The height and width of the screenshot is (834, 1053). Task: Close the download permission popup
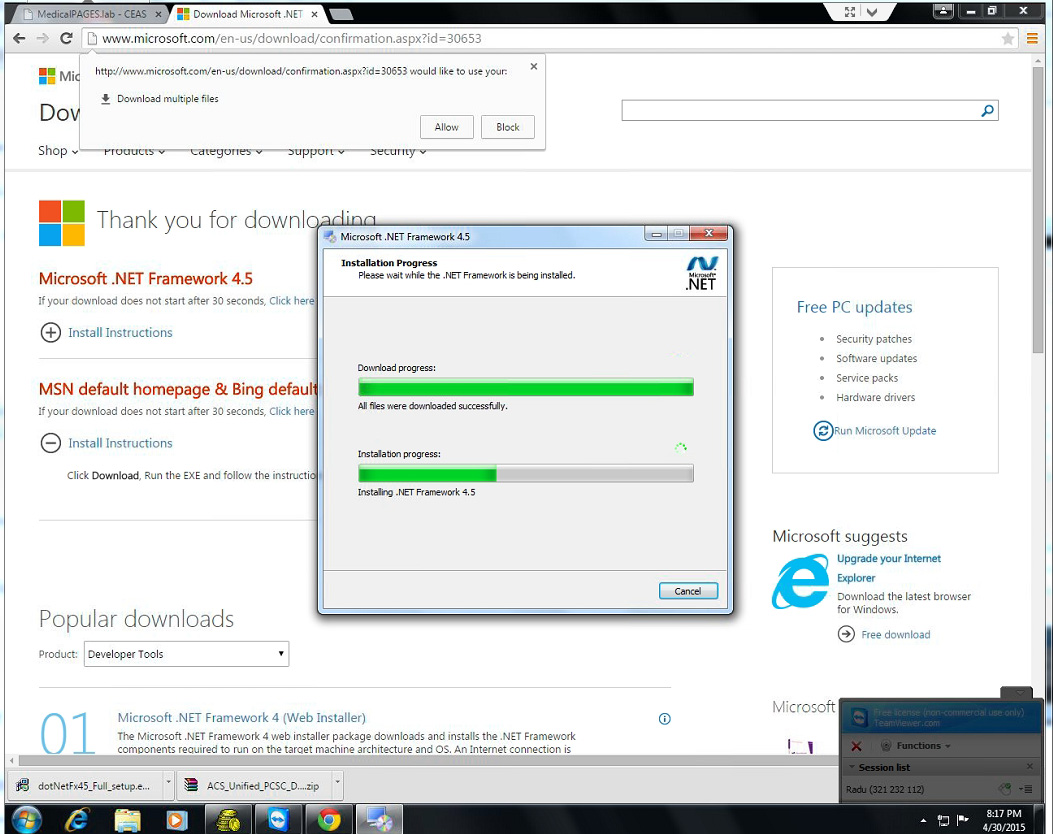pyautogui.click(x=533, y=66)
